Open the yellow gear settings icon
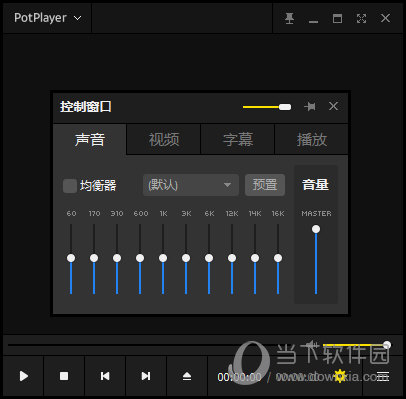 click(x=340, y=376)
